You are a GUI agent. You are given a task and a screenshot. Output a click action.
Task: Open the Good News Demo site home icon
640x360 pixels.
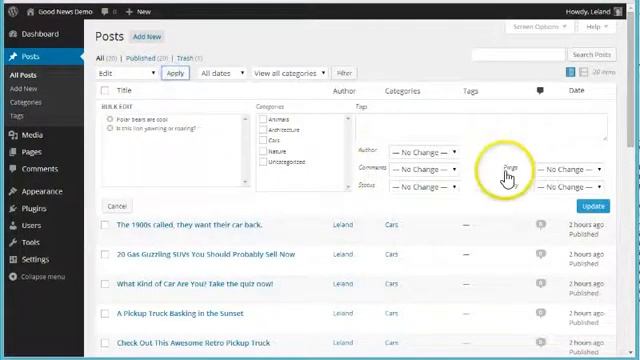tap(30, 12)
